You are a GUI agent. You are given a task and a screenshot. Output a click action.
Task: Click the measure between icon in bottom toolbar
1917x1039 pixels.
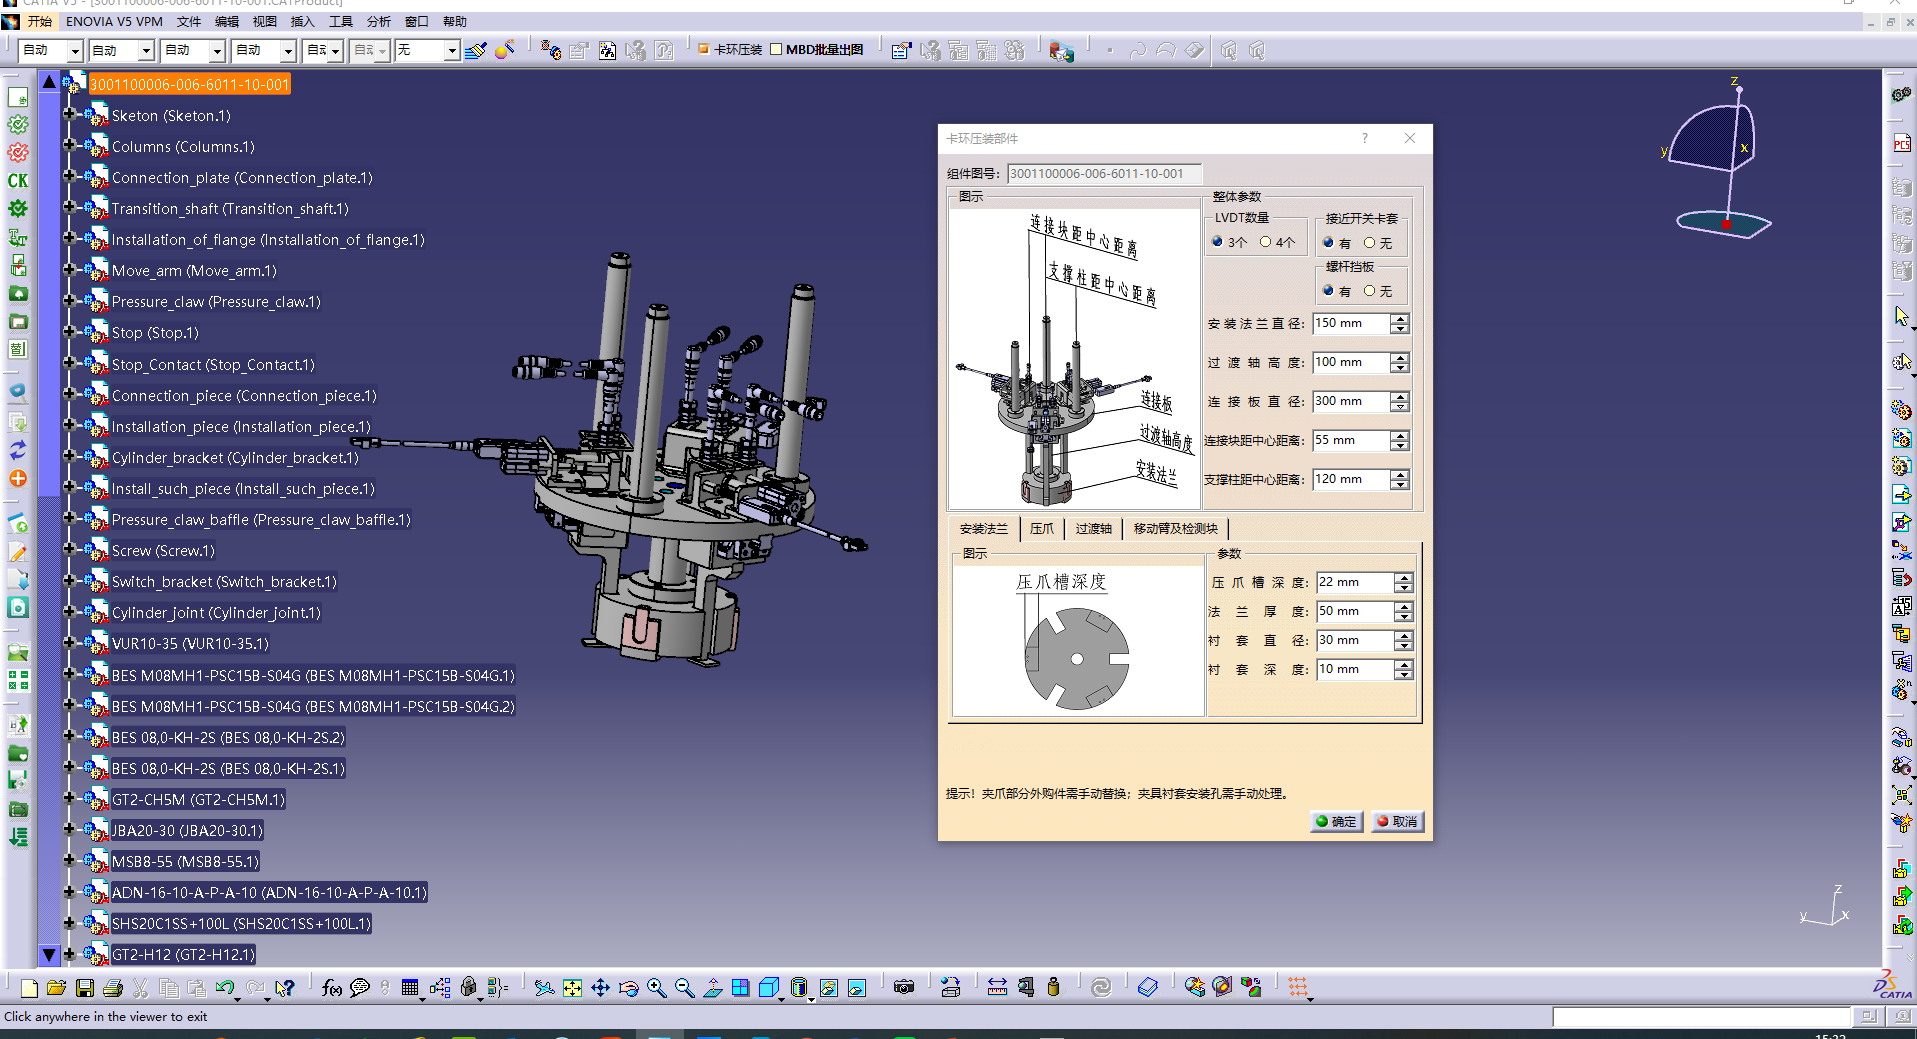(x=997, y=988)
